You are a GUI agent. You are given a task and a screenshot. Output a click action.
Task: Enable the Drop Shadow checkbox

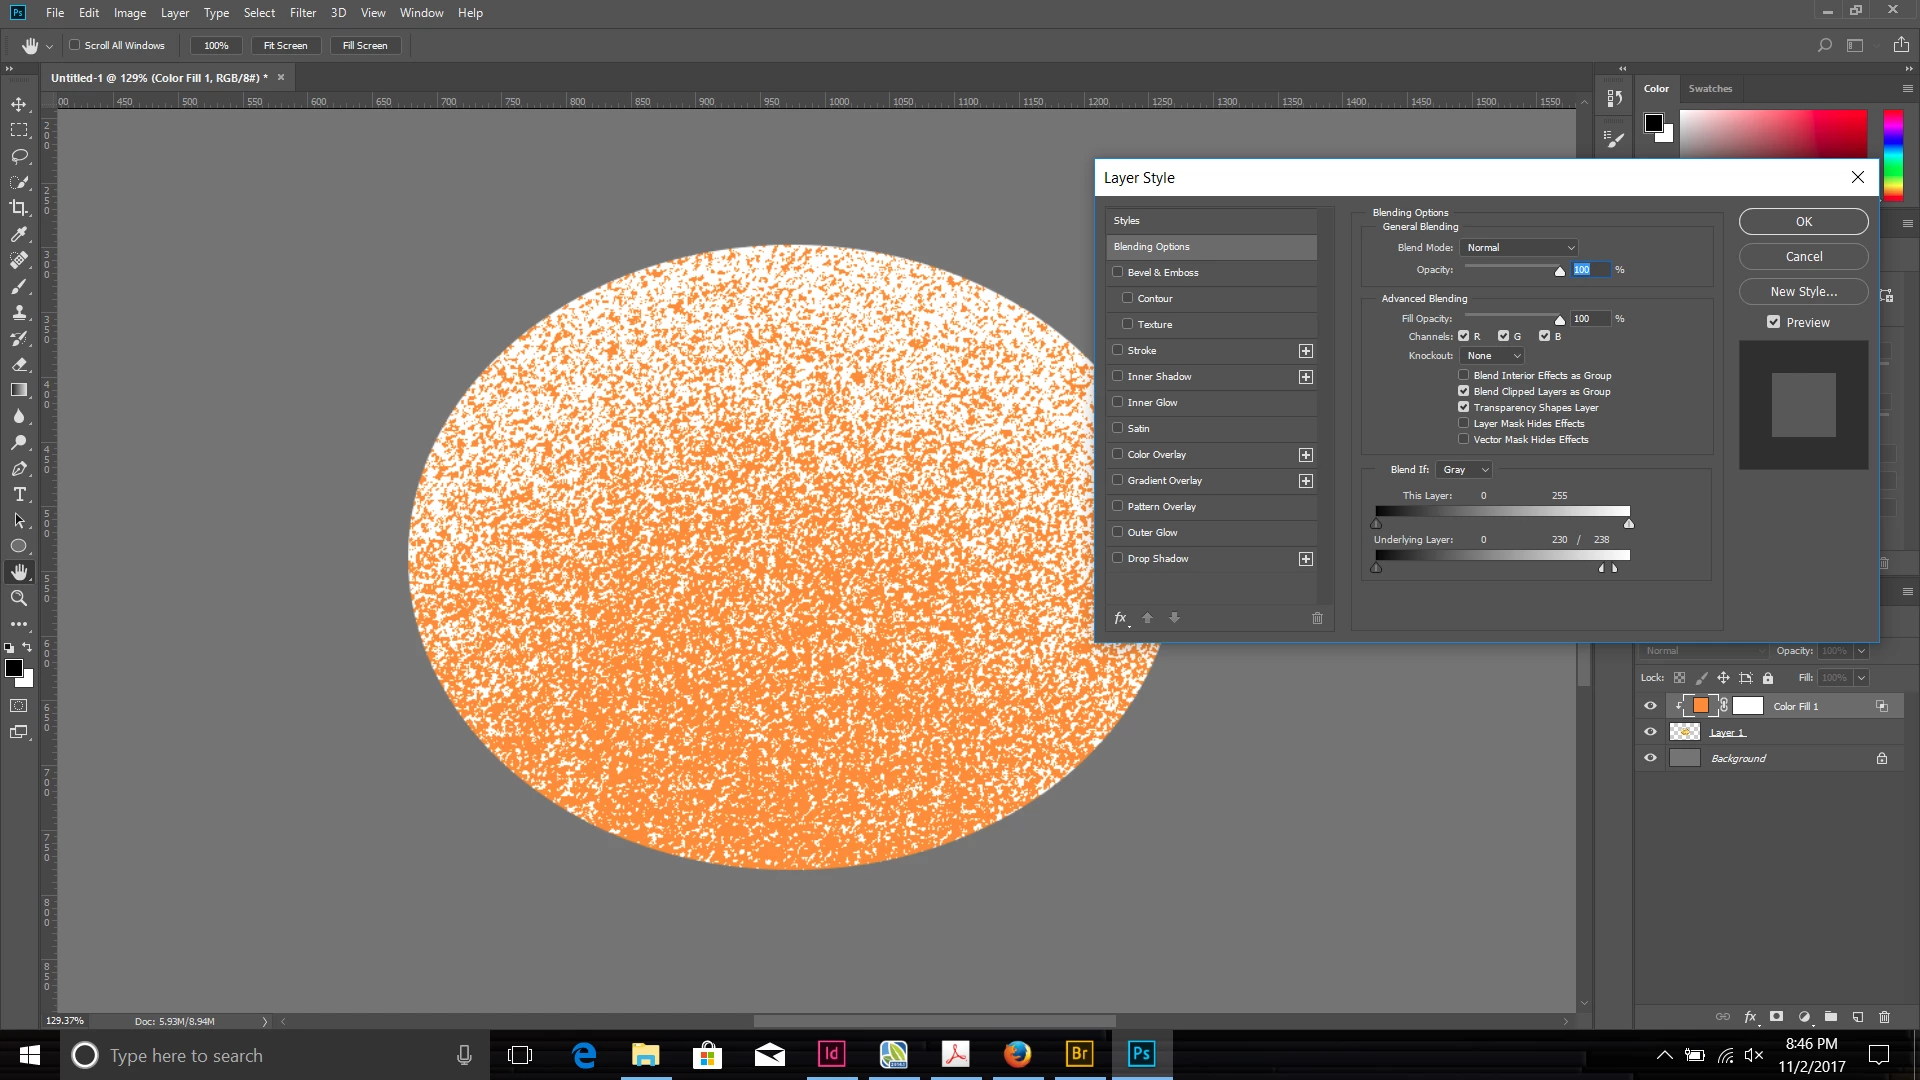(x=1118, y=558)
